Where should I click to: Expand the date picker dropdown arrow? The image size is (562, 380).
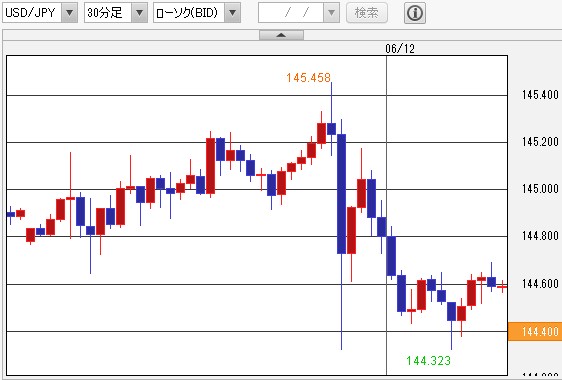pos(332,13)
